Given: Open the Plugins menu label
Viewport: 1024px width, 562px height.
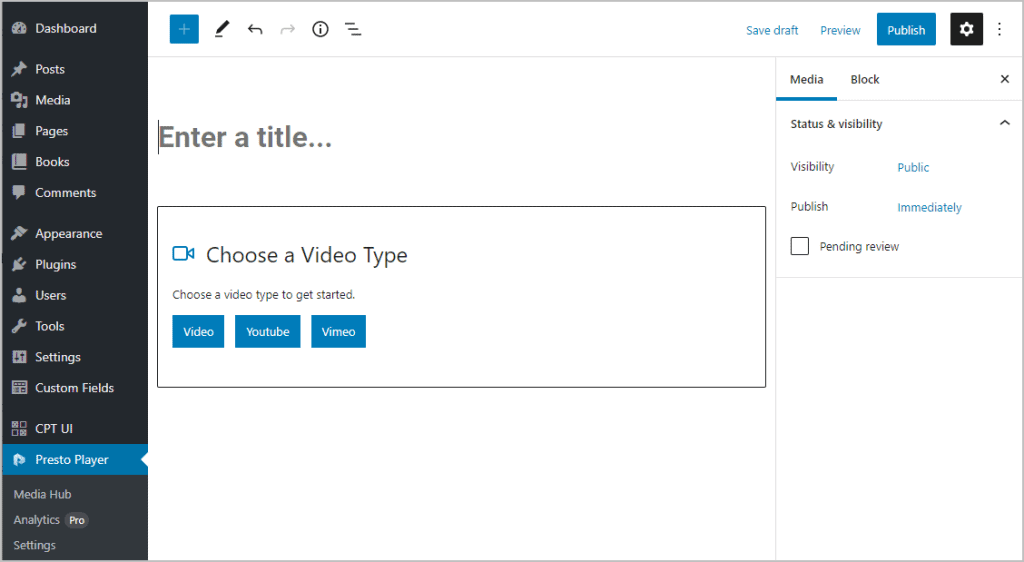Looking at the screenshot, I should 56,264.
